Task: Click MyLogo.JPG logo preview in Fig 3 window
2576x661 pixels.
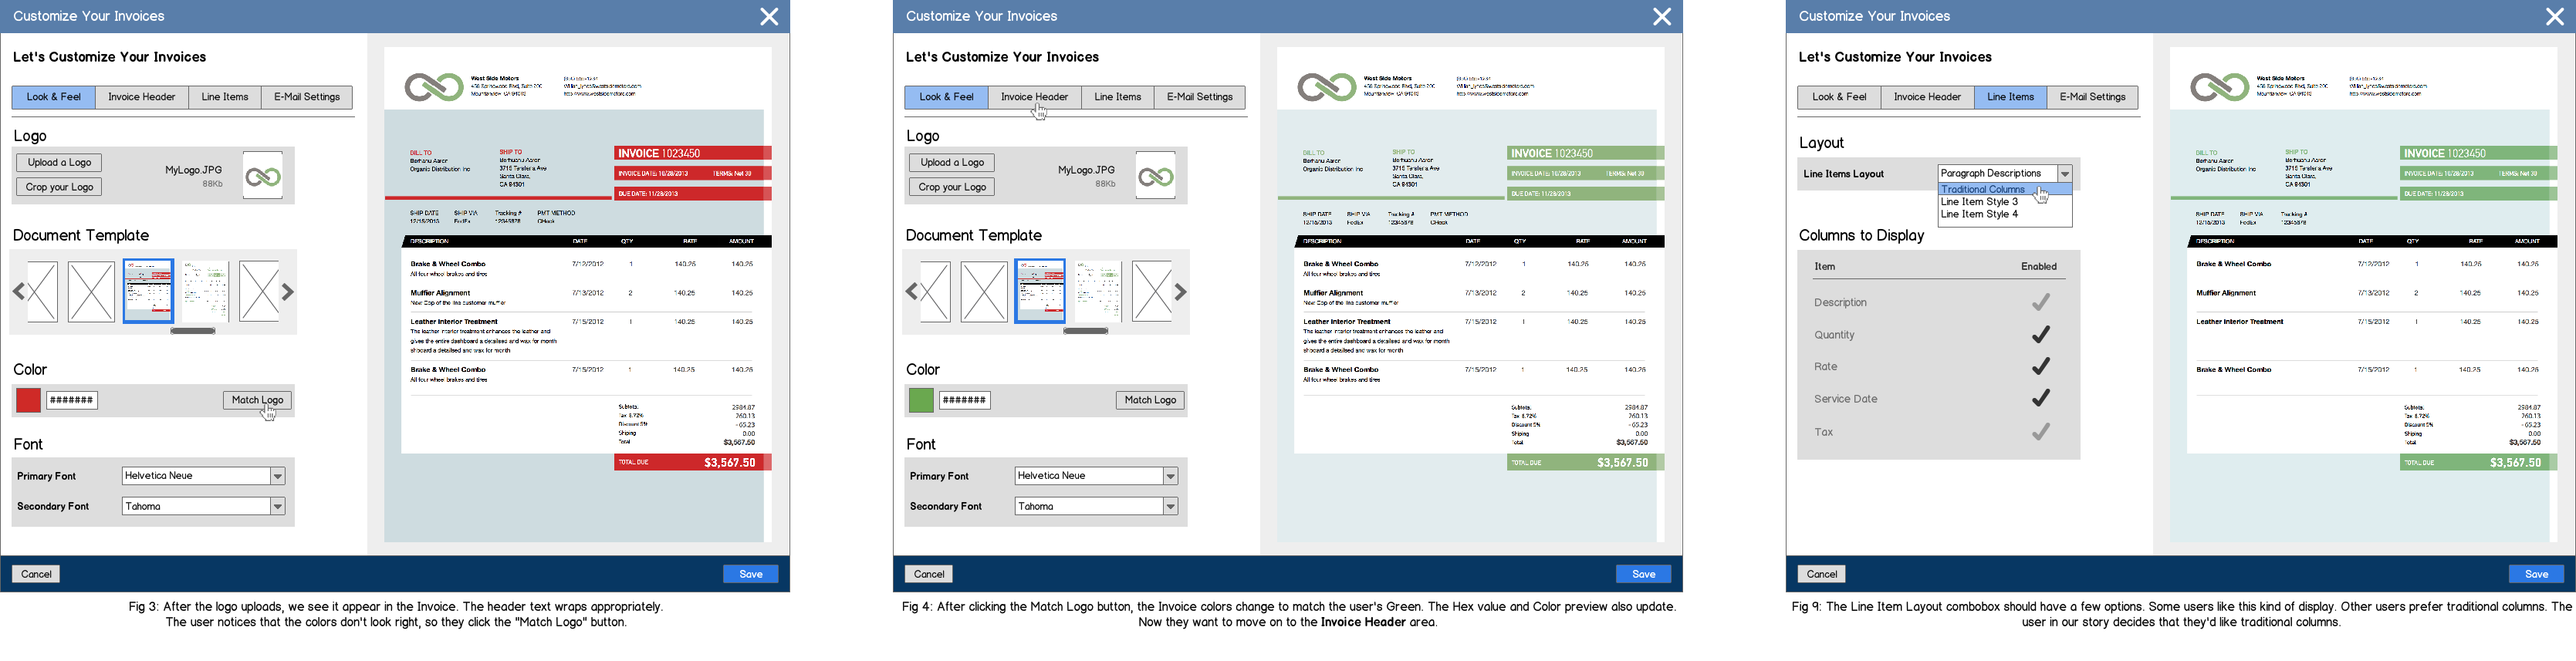Action: (263, 176)
